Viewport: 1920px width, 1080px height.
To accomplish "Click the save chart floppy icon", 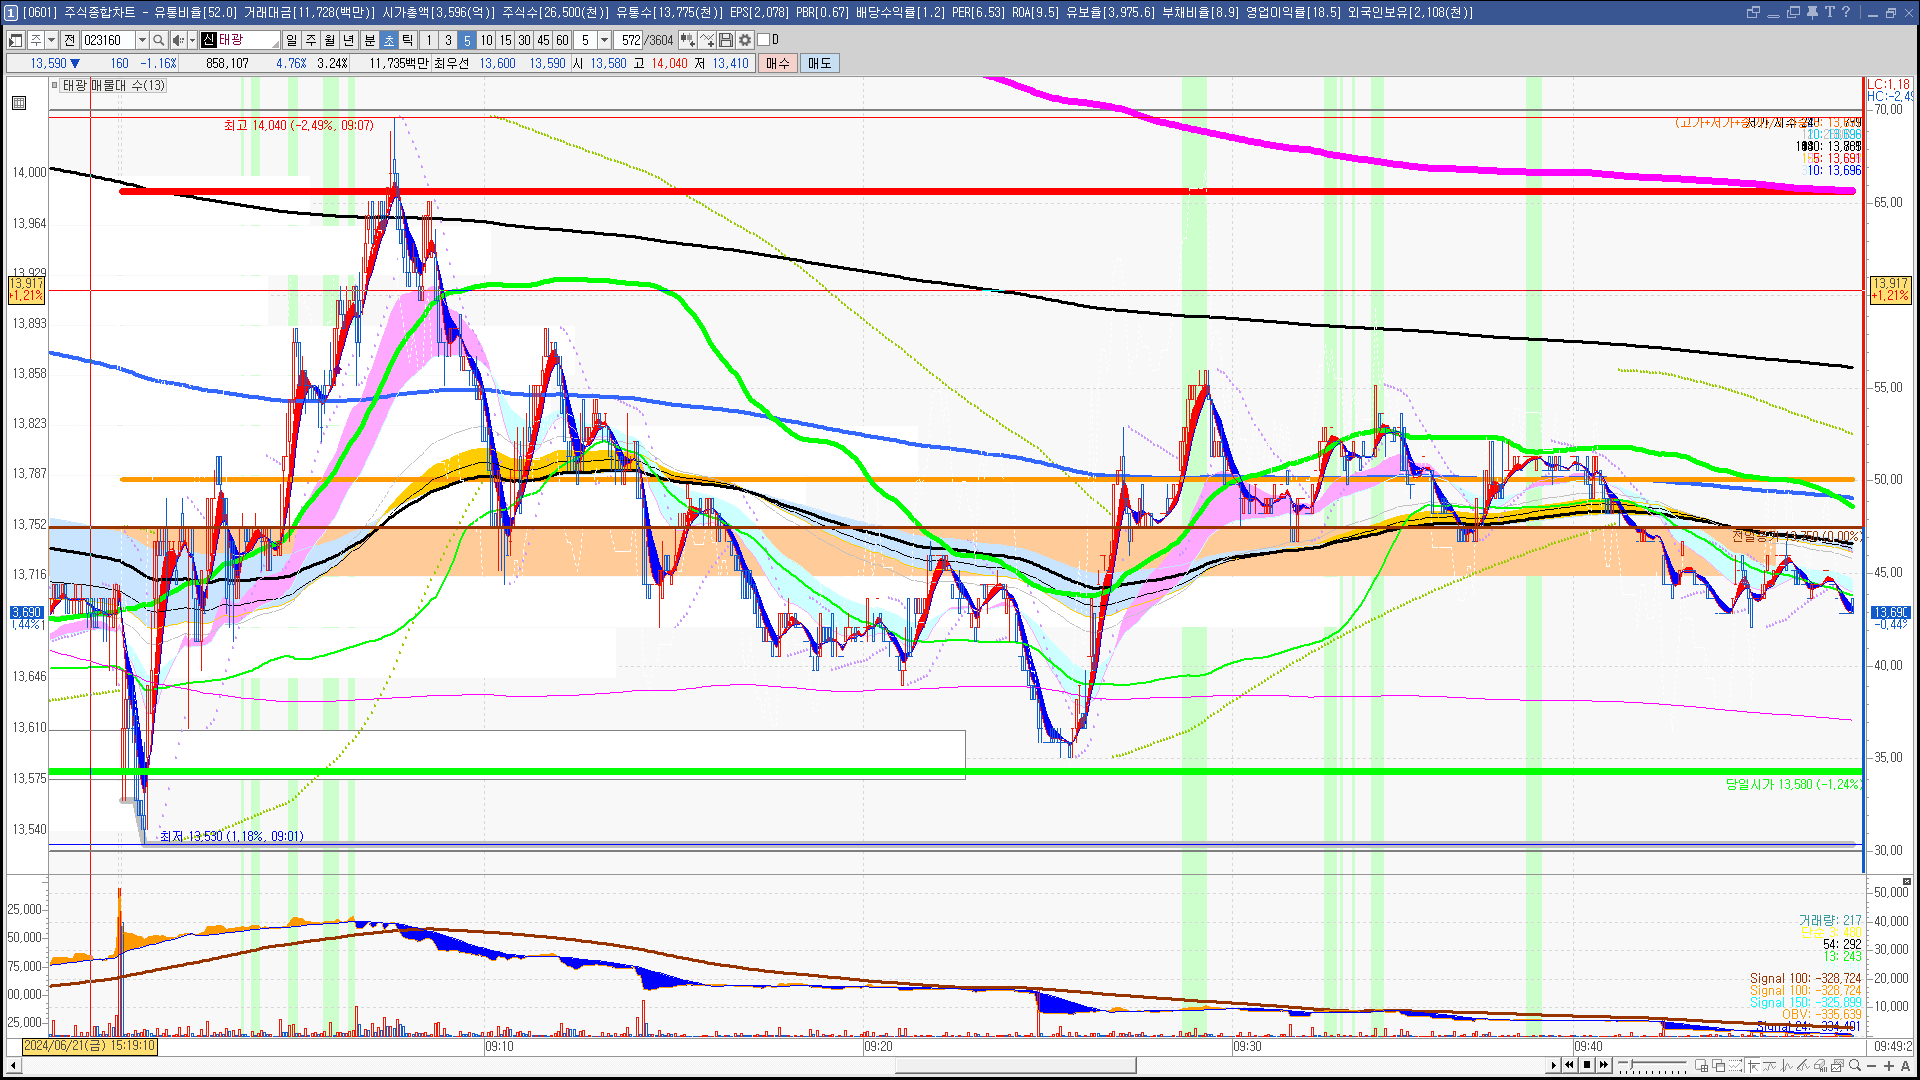I will (726, 40).
